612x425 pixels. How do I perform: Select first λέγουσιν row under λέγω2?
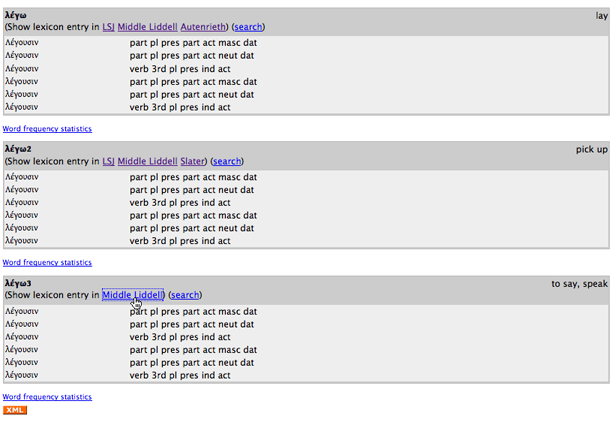[22, 176]
